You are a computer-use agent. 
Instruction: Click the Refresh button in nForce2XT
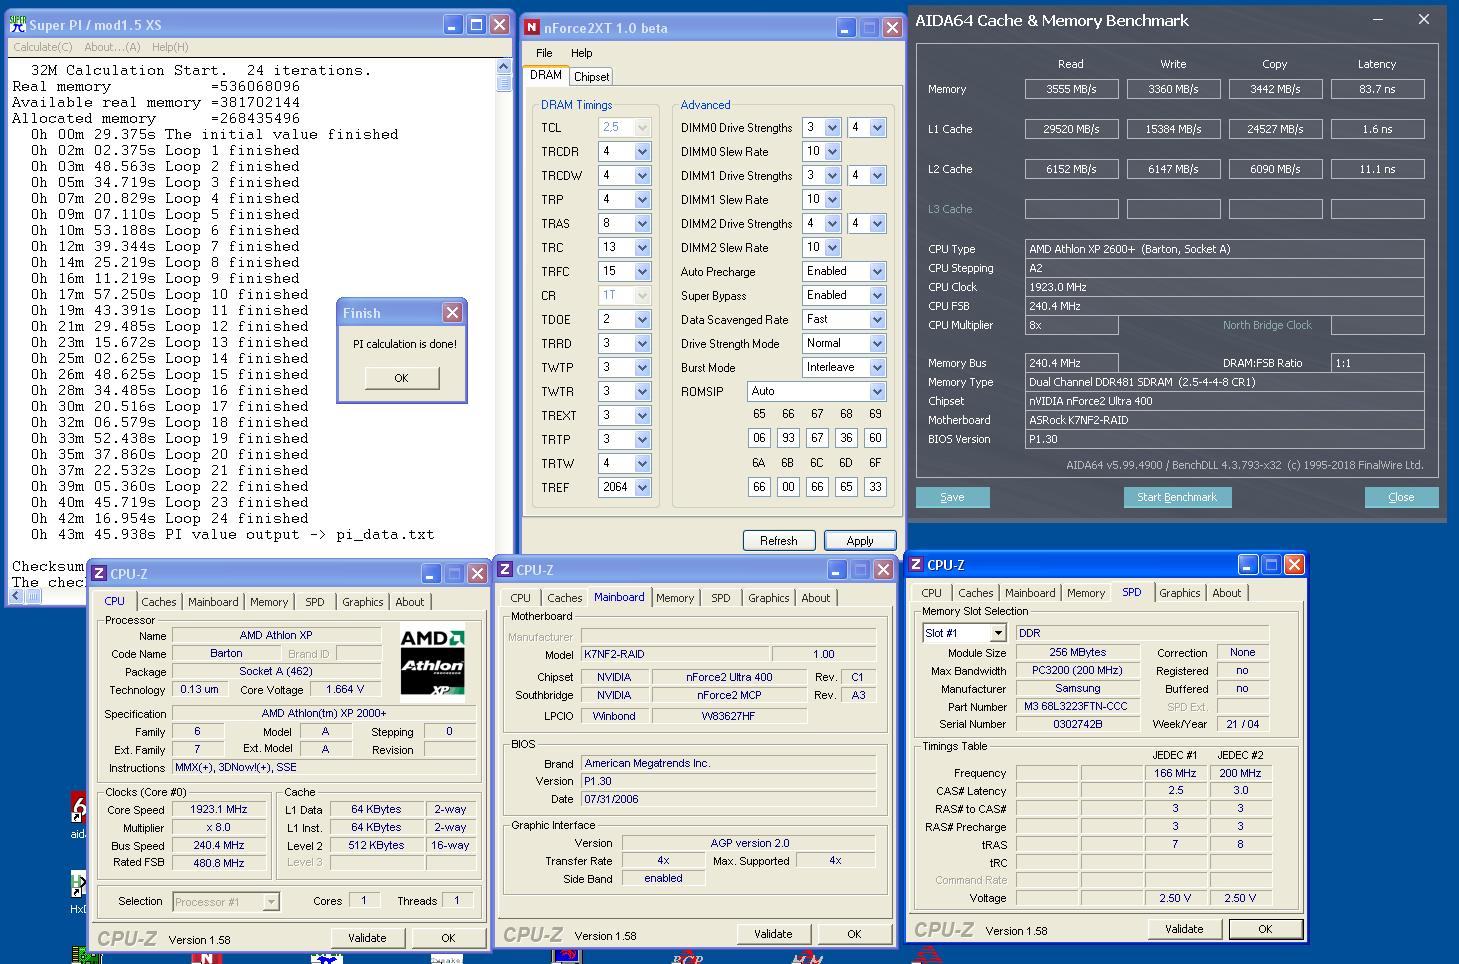tap(779, 540)
